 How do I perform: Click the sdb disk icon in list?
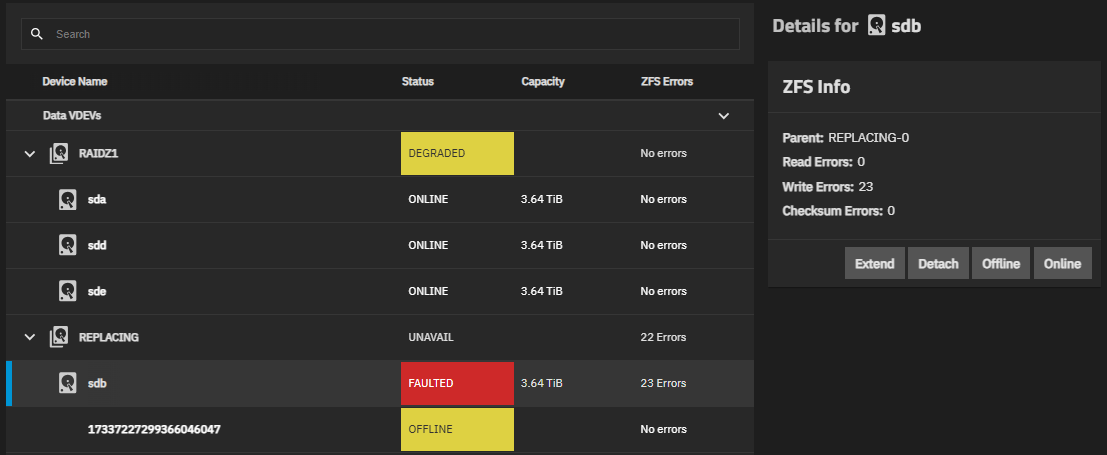[x=67, y=383]
